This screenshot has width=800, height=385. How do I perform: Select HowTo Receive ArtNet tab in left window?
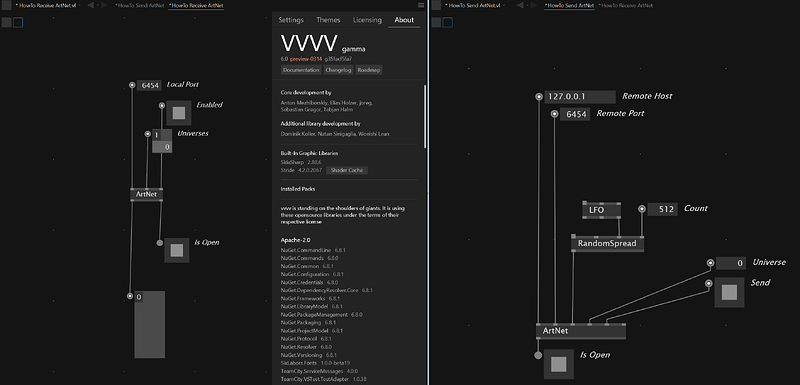tap(196, 6)
